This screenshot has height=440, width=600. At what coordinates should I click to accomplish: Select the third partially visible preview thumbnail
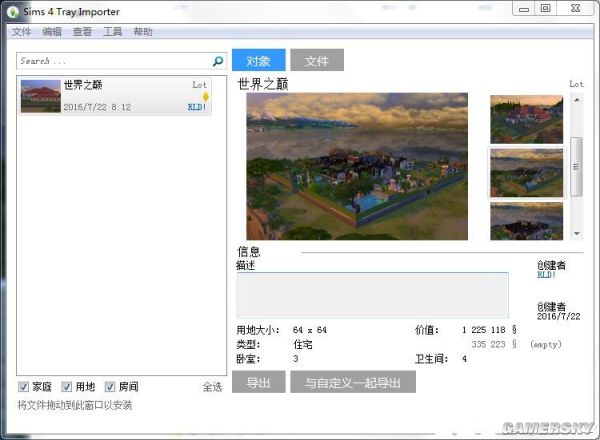click(x=527, y=221)
